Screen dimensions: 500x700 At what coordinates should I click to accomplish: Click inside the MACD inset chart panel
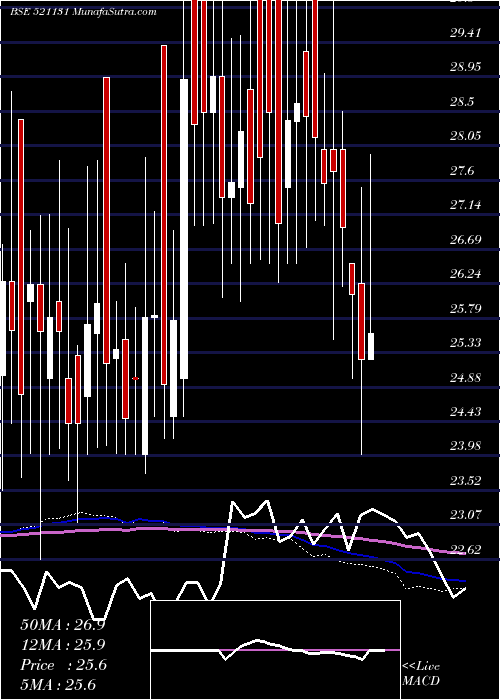pos(275,650)
